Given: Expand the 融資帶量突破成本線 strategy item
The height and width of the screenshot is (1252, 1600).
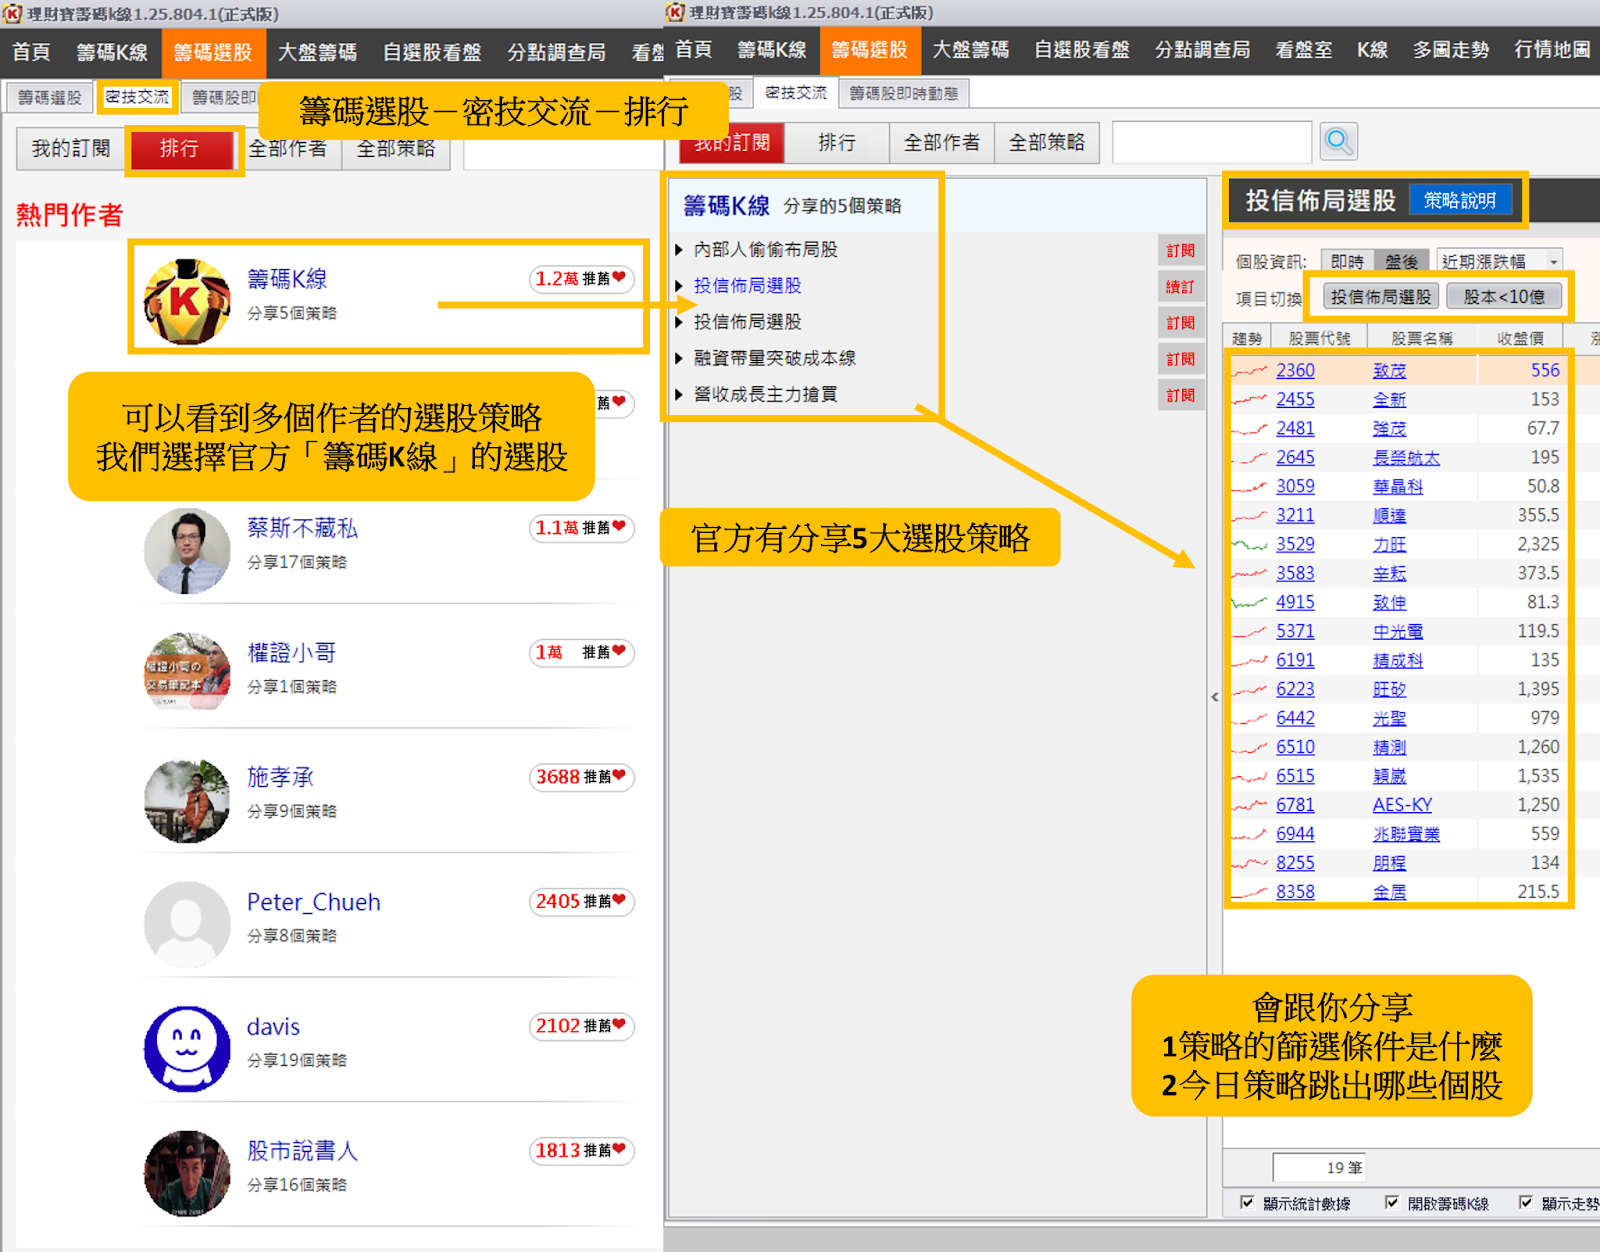Looking at the screenshot, I should tap(774, 358).
